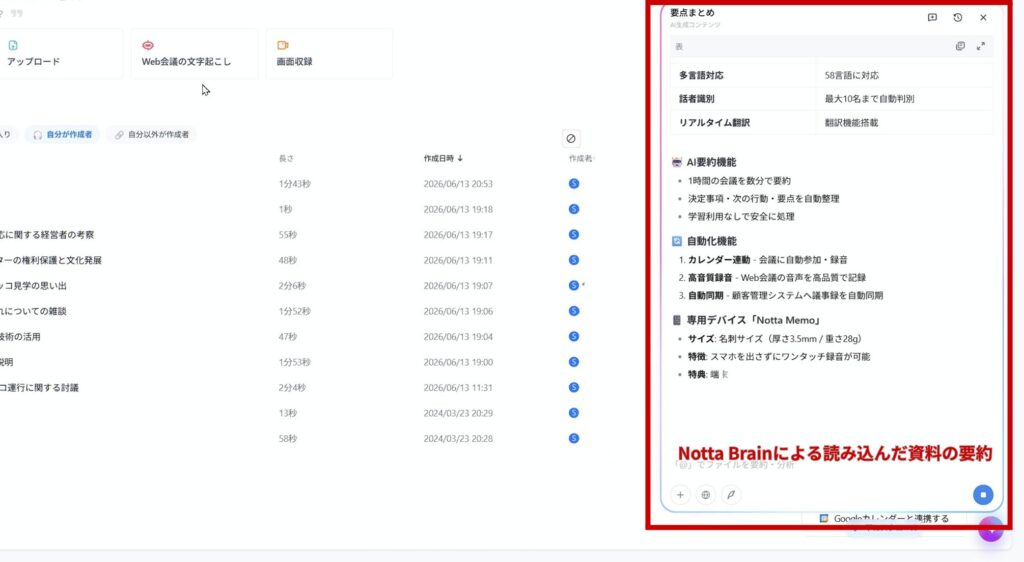Click creator avatar on 2026/06/13 19:17 row

[573, 235]
